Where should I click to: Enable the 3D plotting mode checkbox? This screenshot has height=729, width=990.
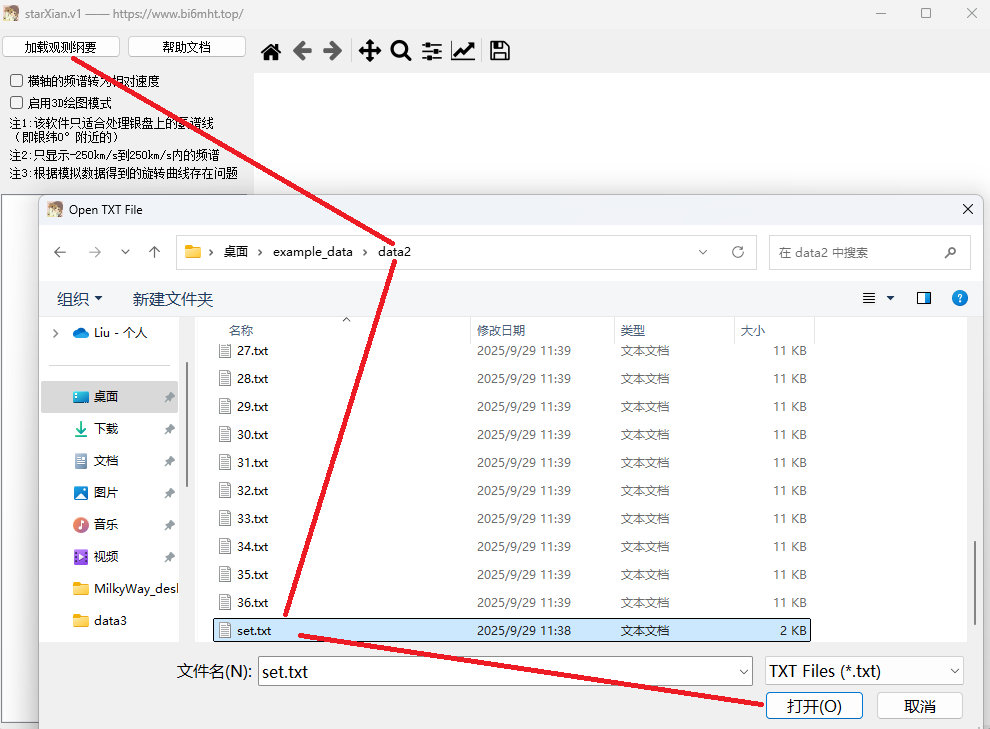tap(17, 102)
